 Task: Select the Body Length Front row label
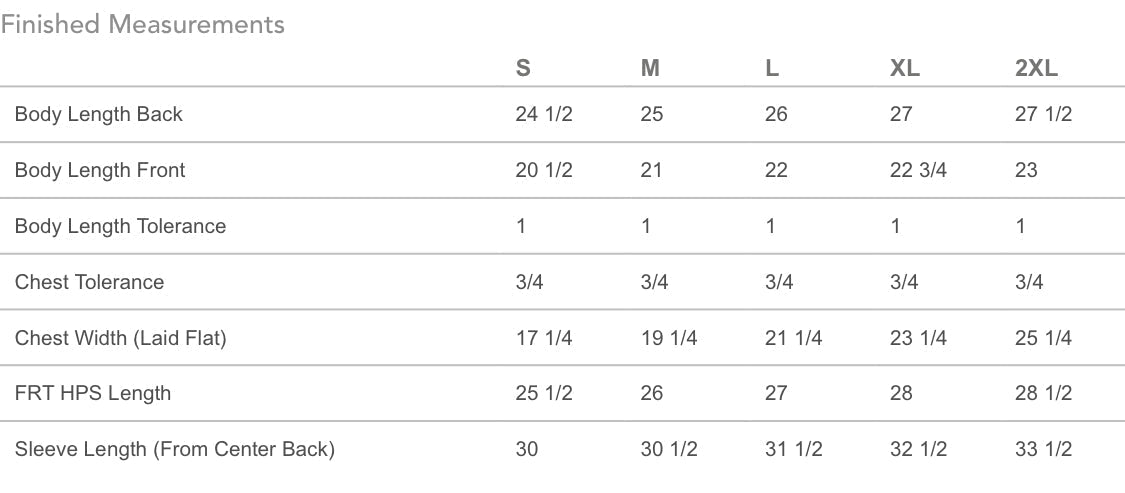pos(100,170)
